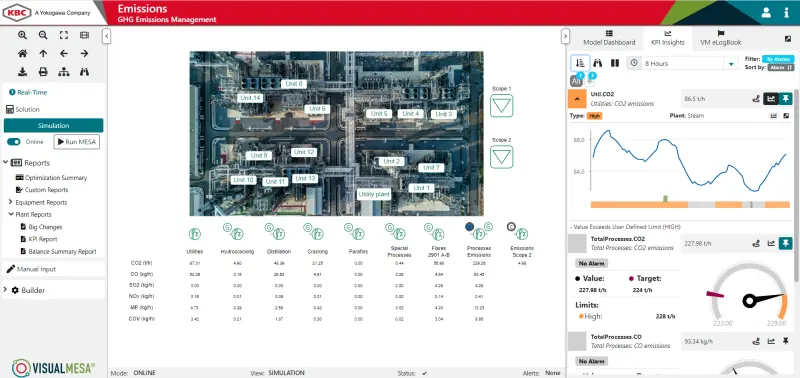The width and height of the screenshot is (800, 378).
Task: Open the Big Changes report
Action: click(41, 227)
